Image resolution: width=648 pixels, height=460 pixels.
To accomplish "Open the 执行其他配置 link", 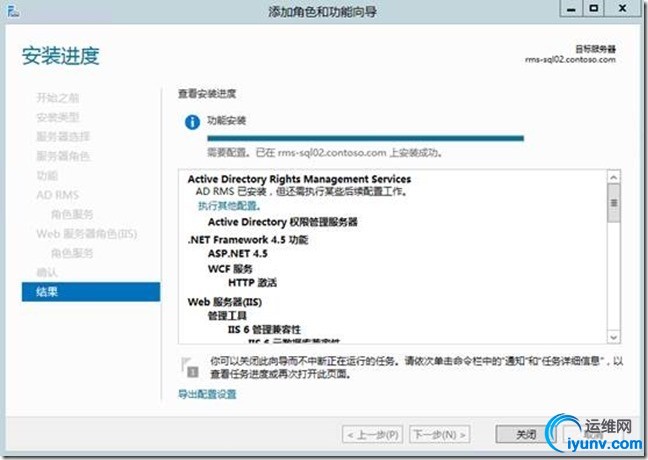I will [229, 205].
